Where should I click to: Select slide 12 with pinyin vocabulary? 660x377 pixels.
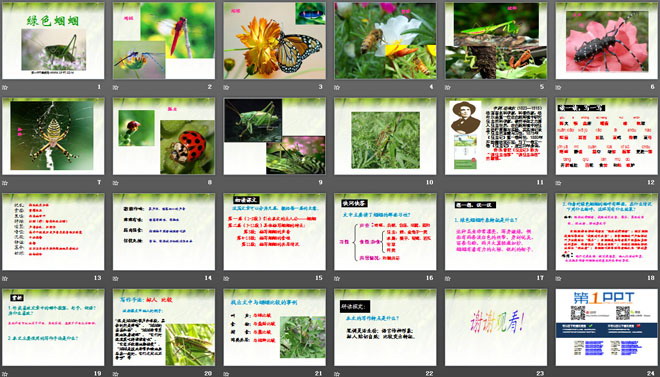(607, 136)
